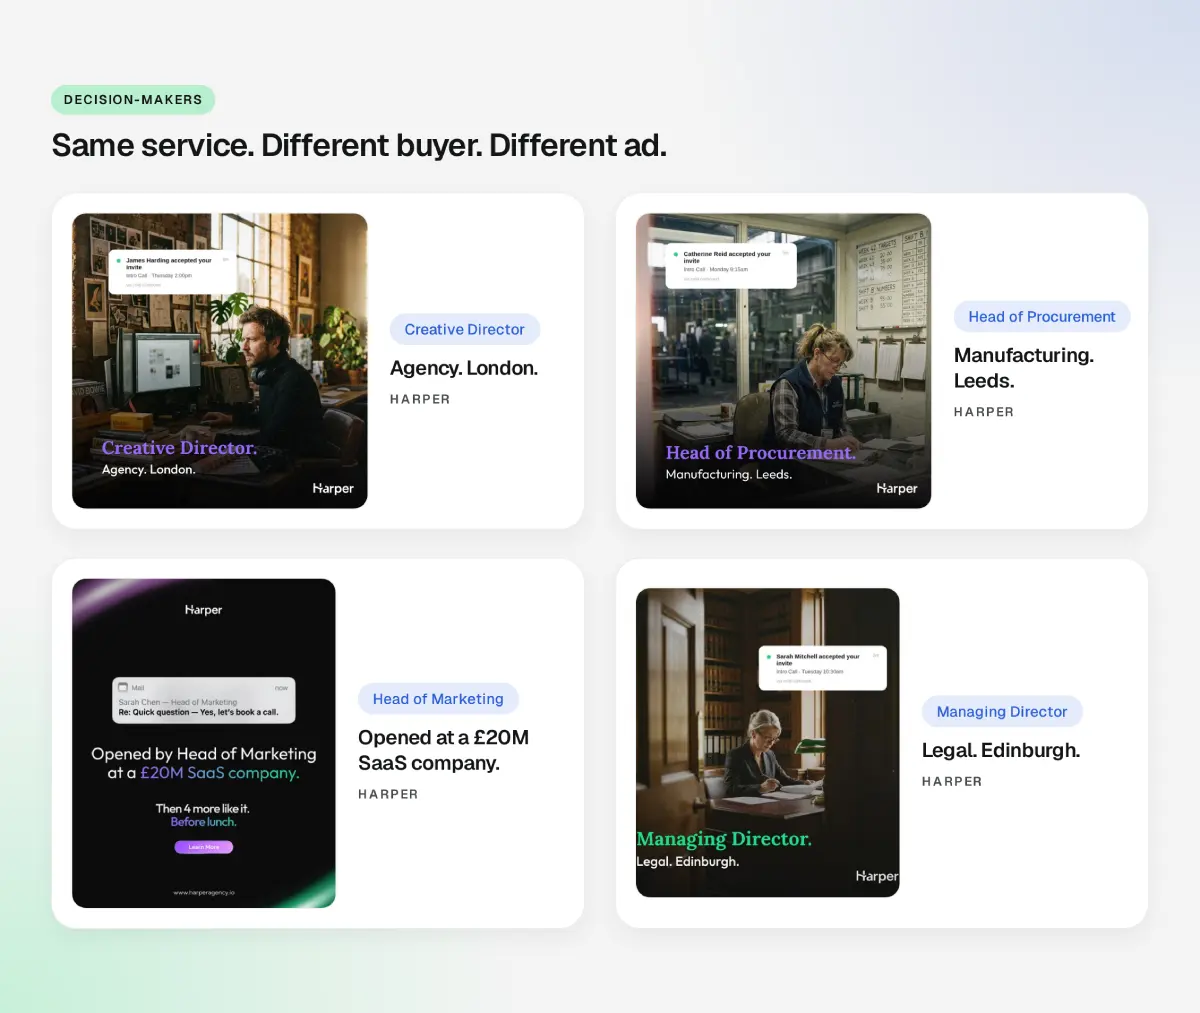Click the HARPER label under Manufacturing. Leeds.
Image resolution: width=1200 pixels, height=1013 pixels.
point(984,412)
